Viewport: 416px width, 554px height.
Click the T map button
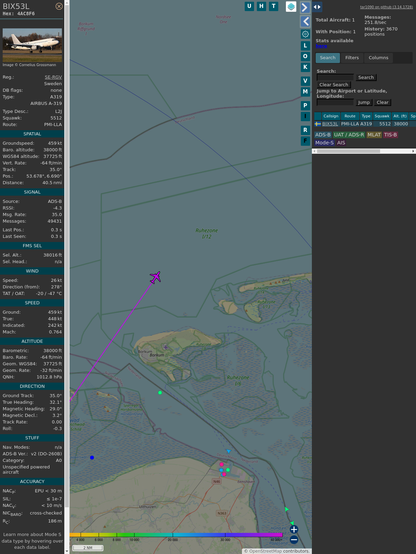pyautogui.click(x=274, y=6)
